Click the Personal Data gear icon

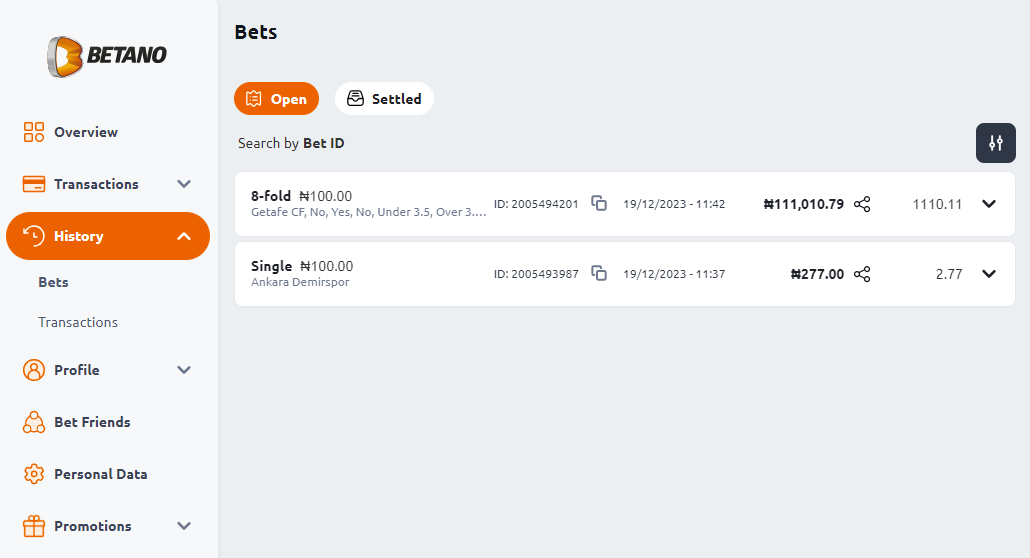point(34,474)
